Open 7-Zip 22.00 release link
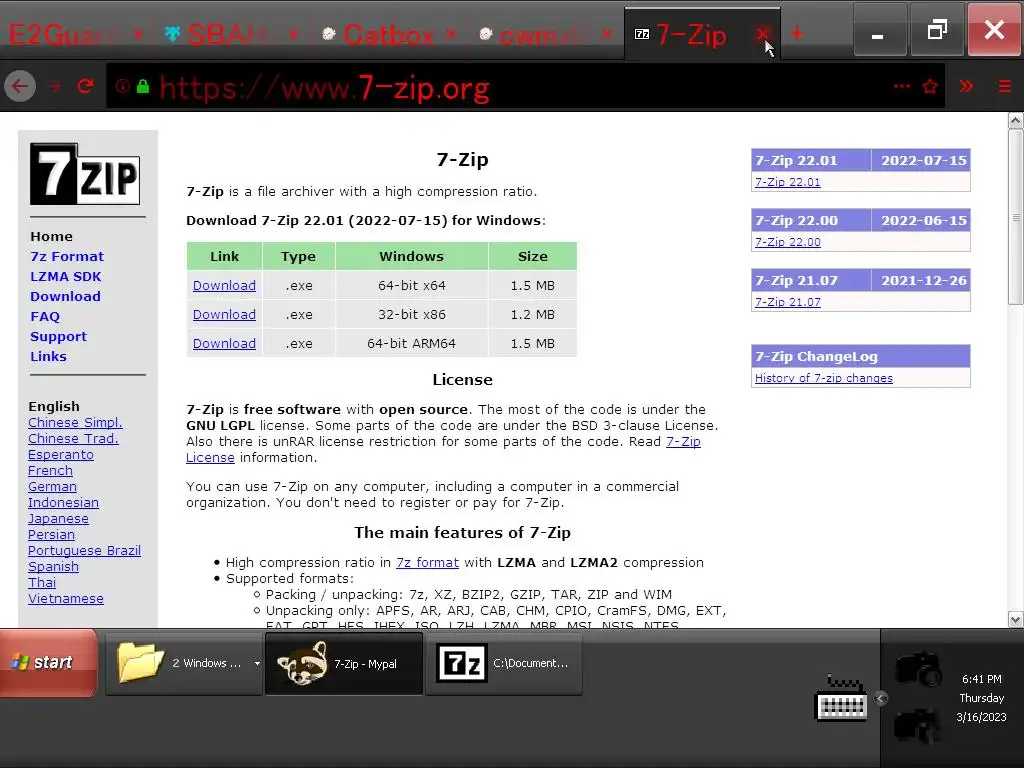Viewport: 1024px width, 768px height. click(x=788, y=242)
